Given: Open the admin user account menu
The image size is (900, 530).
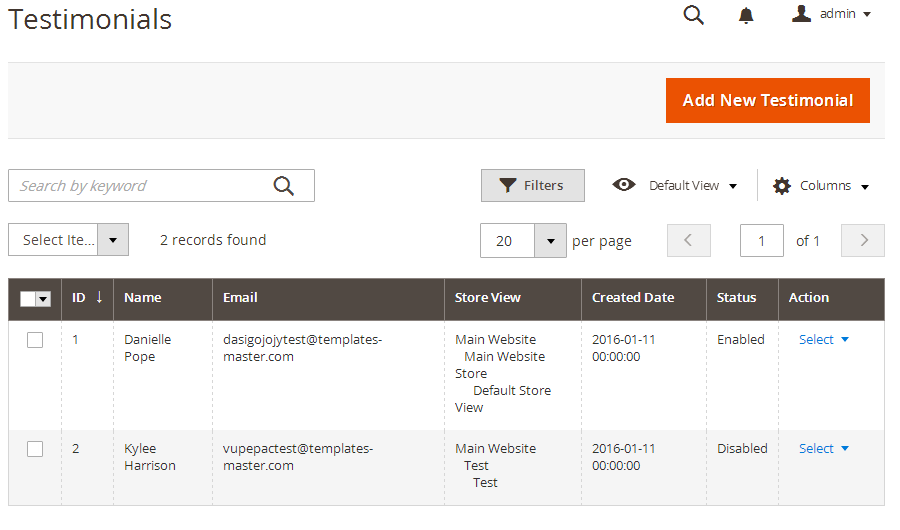Looking at the screenshot, I should (831, 14).
